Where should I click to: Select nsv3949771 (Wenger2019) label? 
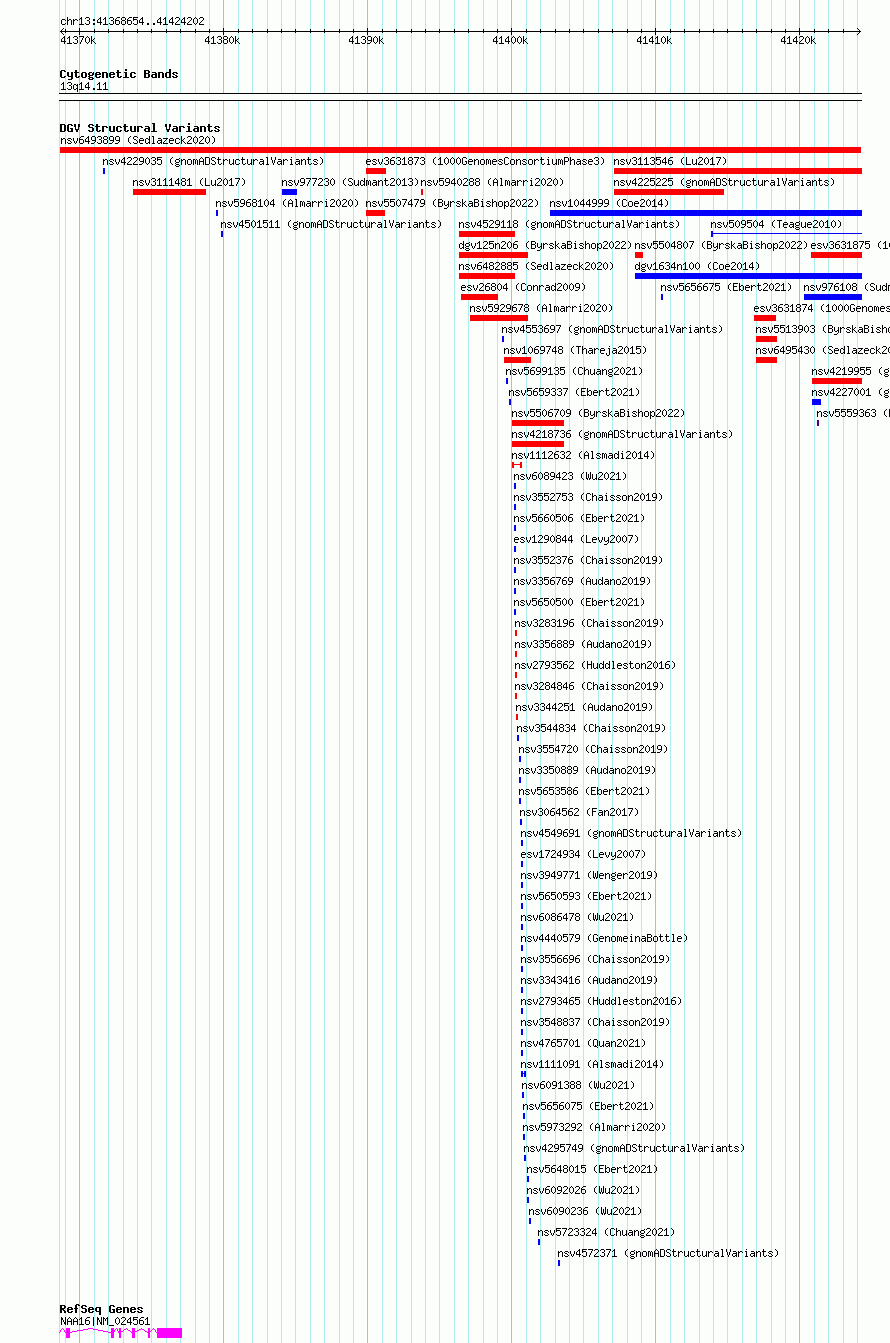point(589,875)
